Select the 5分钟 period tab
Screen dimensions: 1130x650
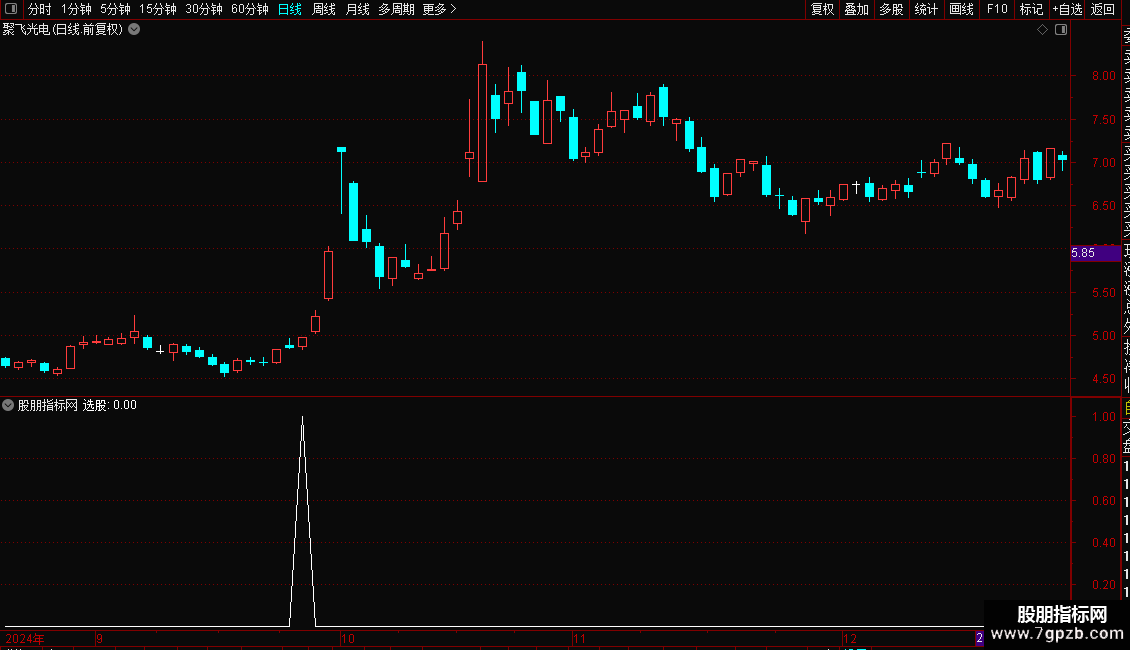pyautogui.click(x=115, y=9)
